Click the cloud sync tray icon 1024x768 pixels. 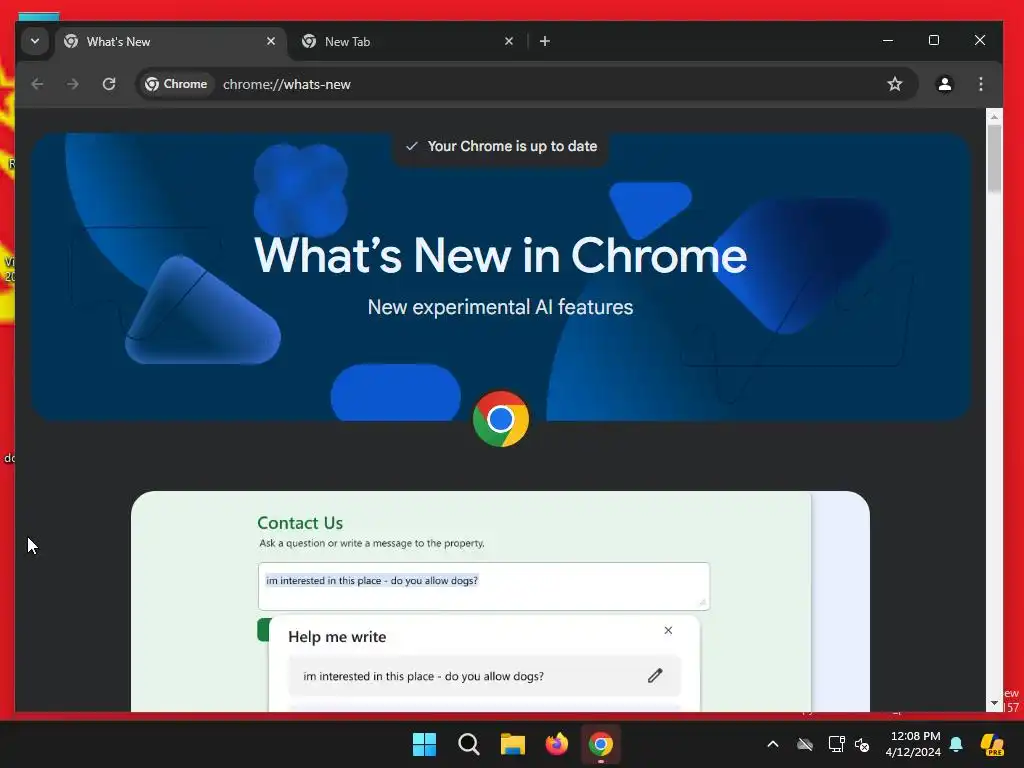click(805, 744)
